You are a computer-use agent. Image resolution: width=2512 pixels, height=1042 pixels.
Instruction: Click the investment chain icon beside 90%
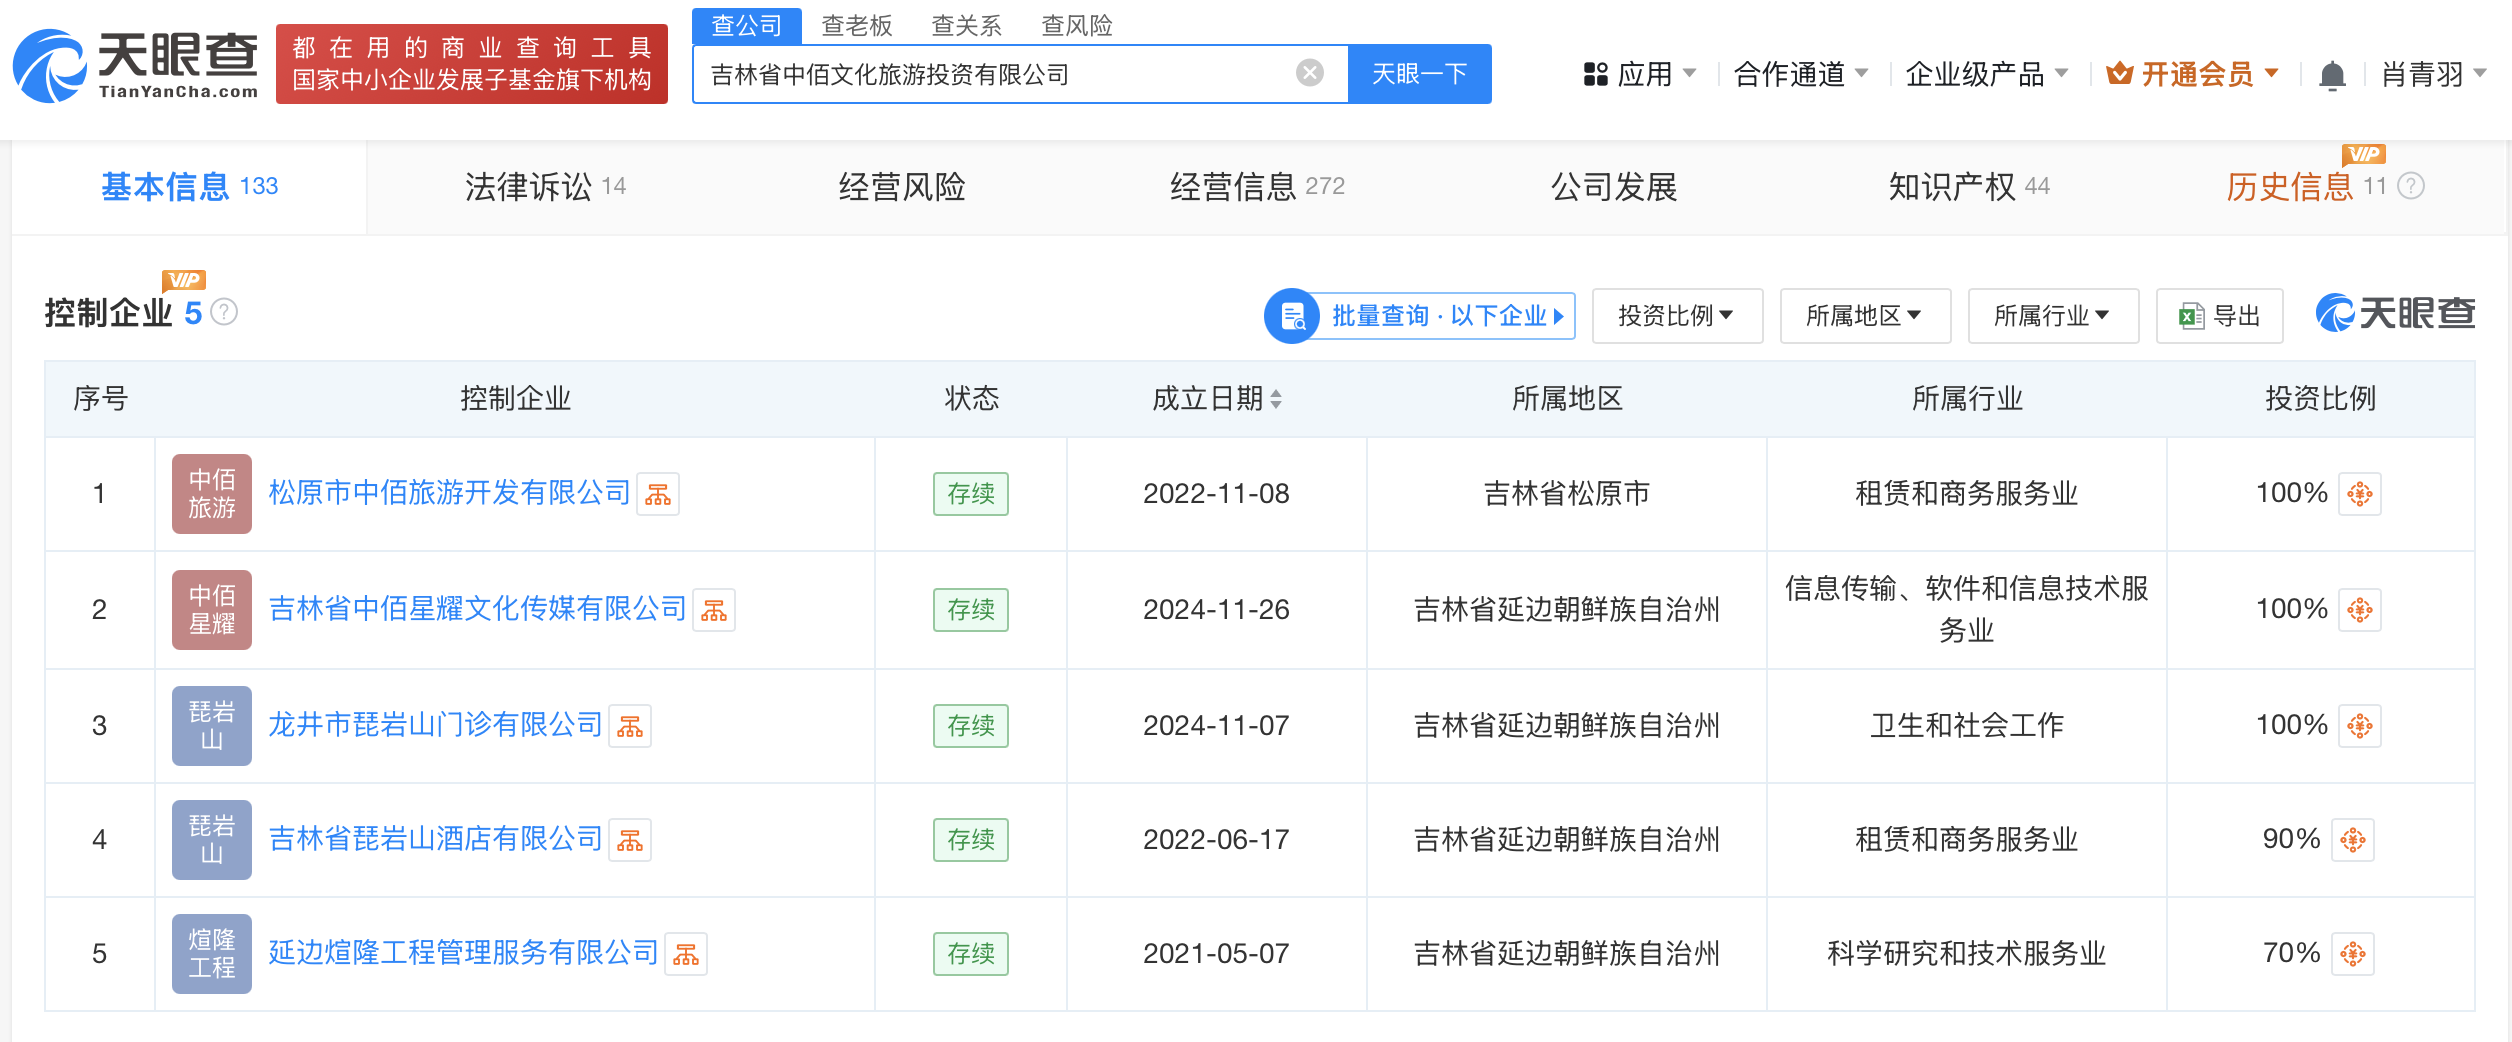tap(2353, 840)
